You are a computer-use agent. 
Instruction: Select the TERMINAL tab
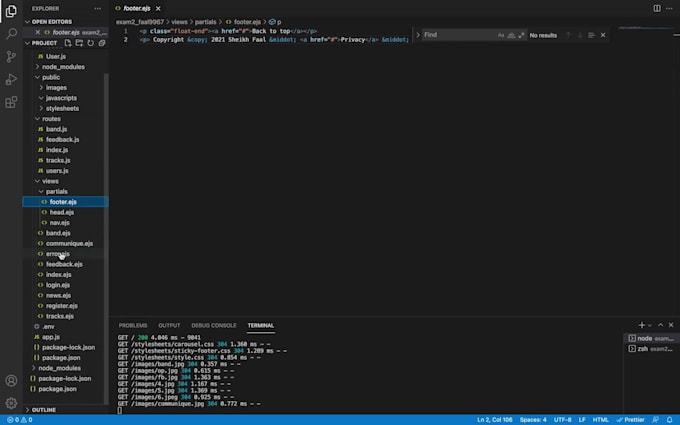pyautogui.click(x=261, y=325)
